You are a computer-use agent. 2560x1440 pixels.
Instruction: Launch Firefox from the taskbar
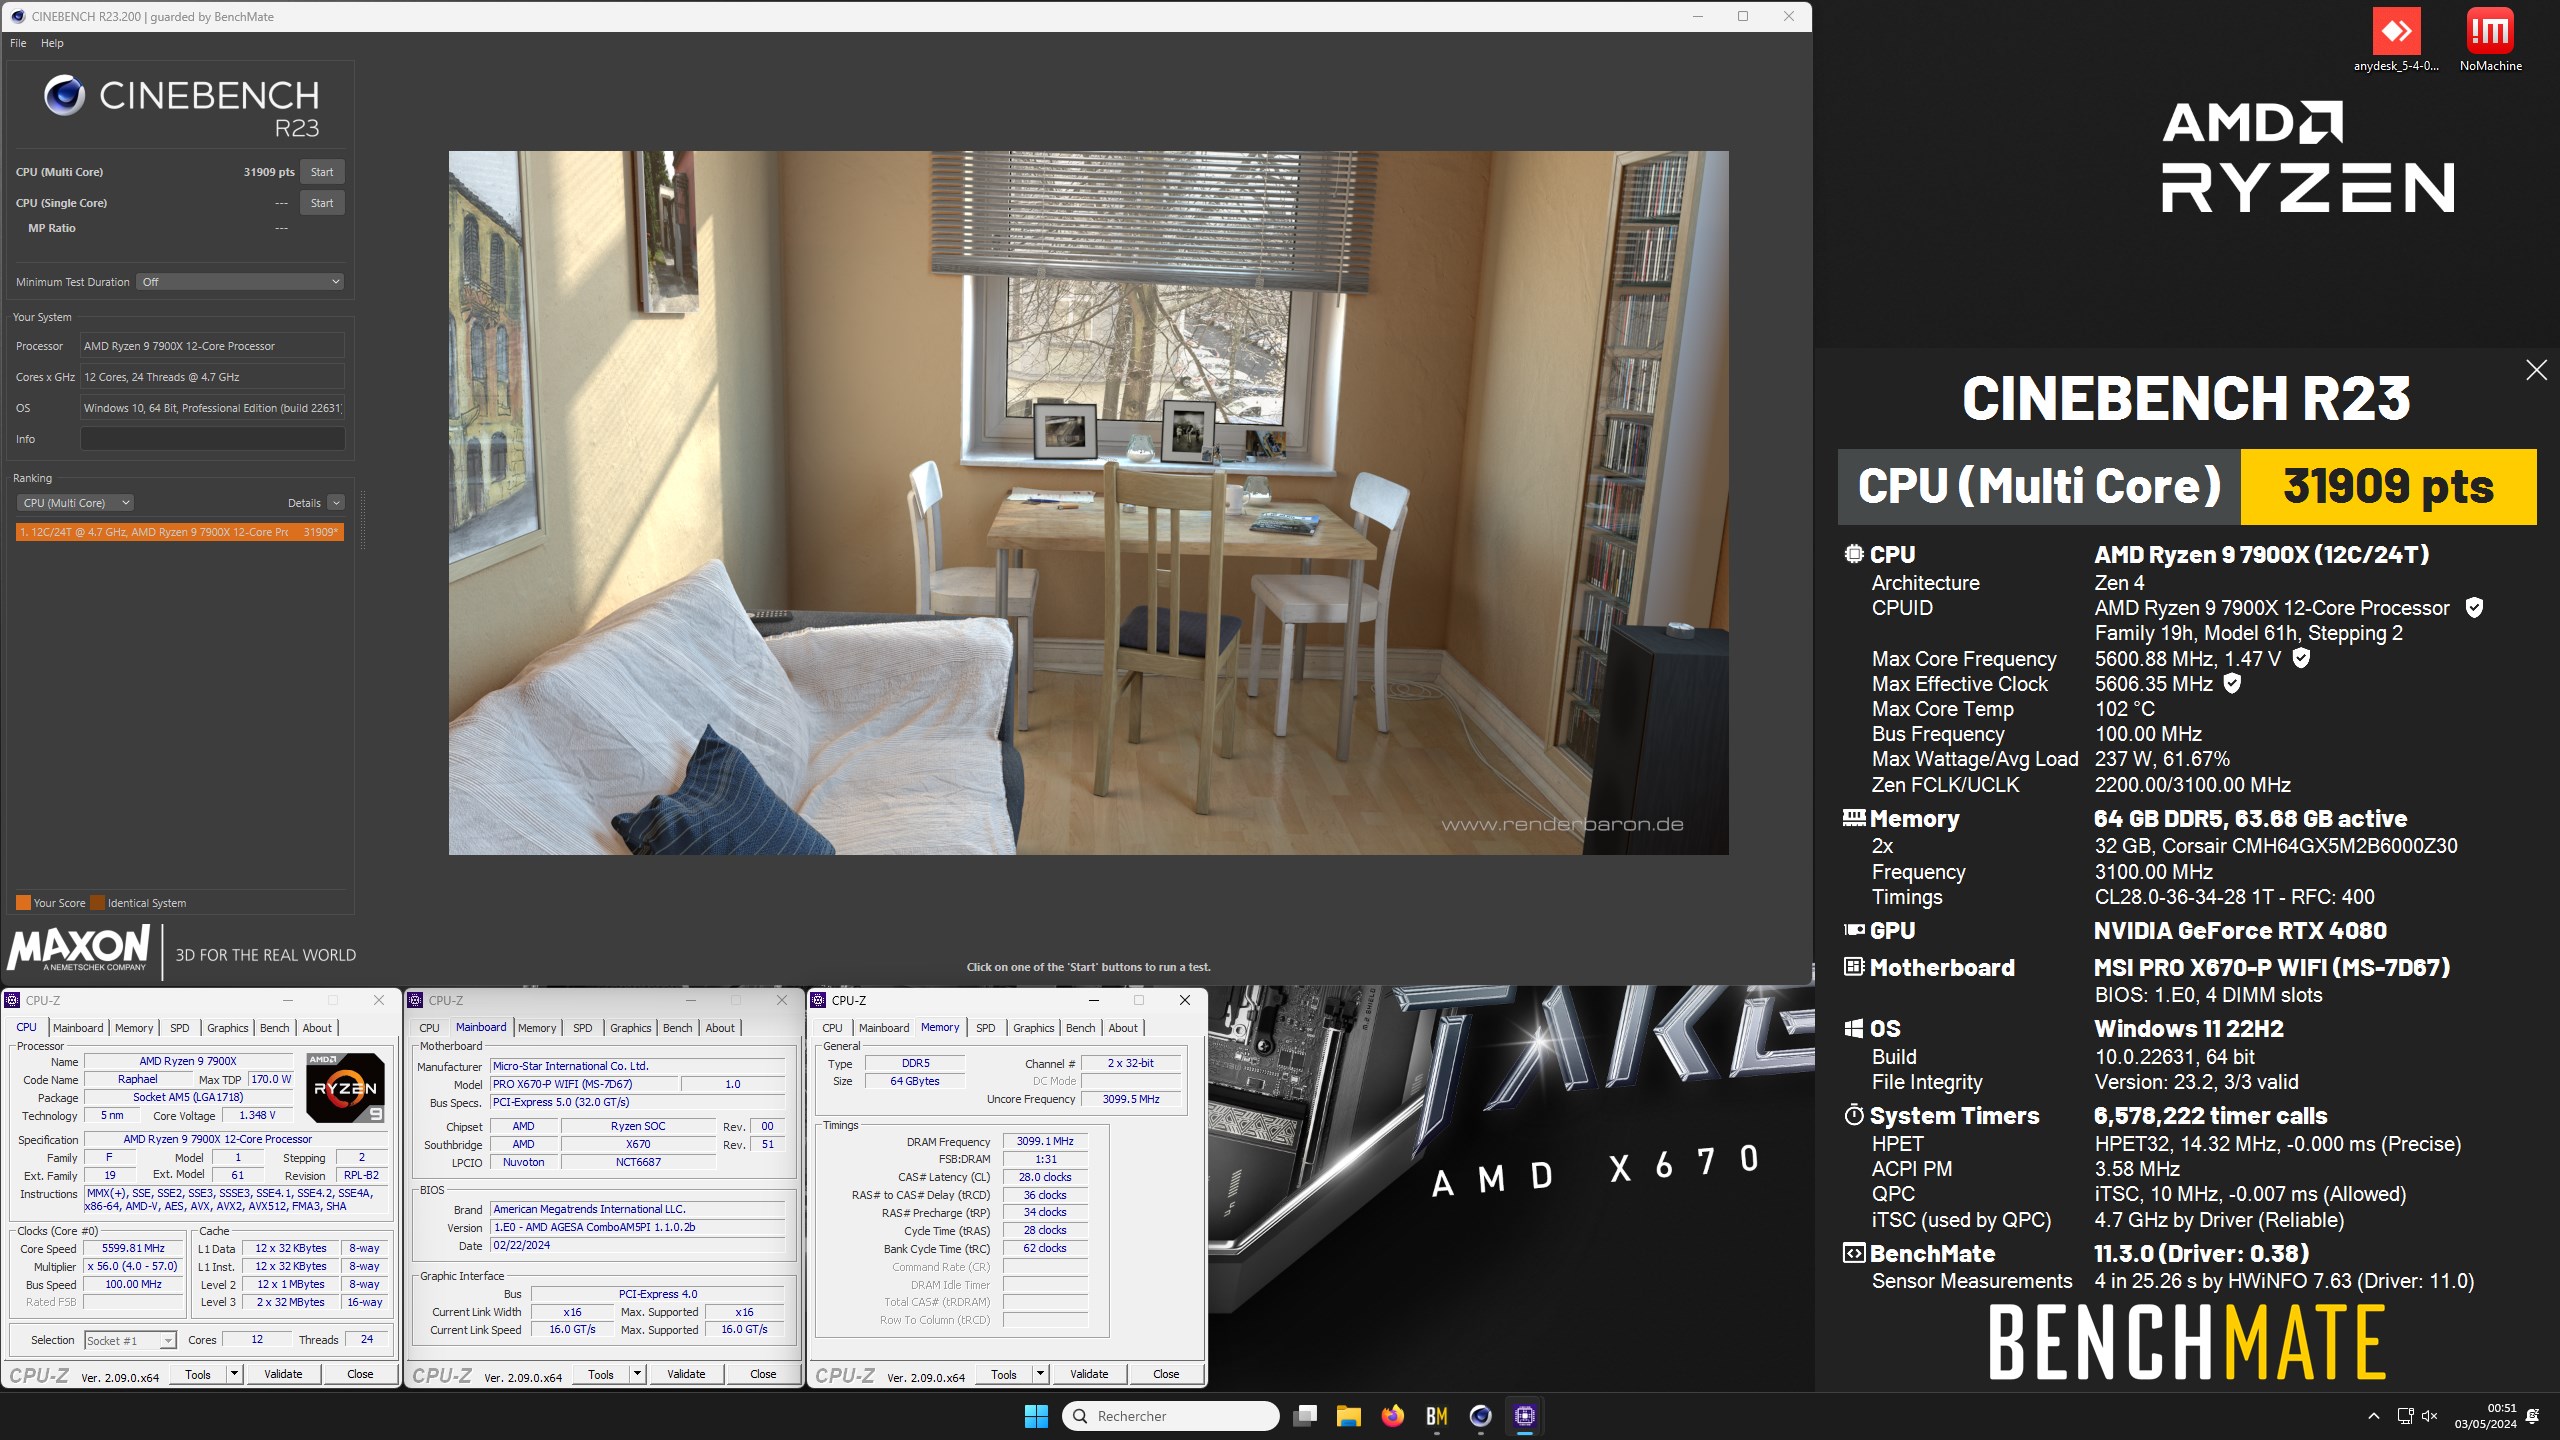tap(1392, 1416)
